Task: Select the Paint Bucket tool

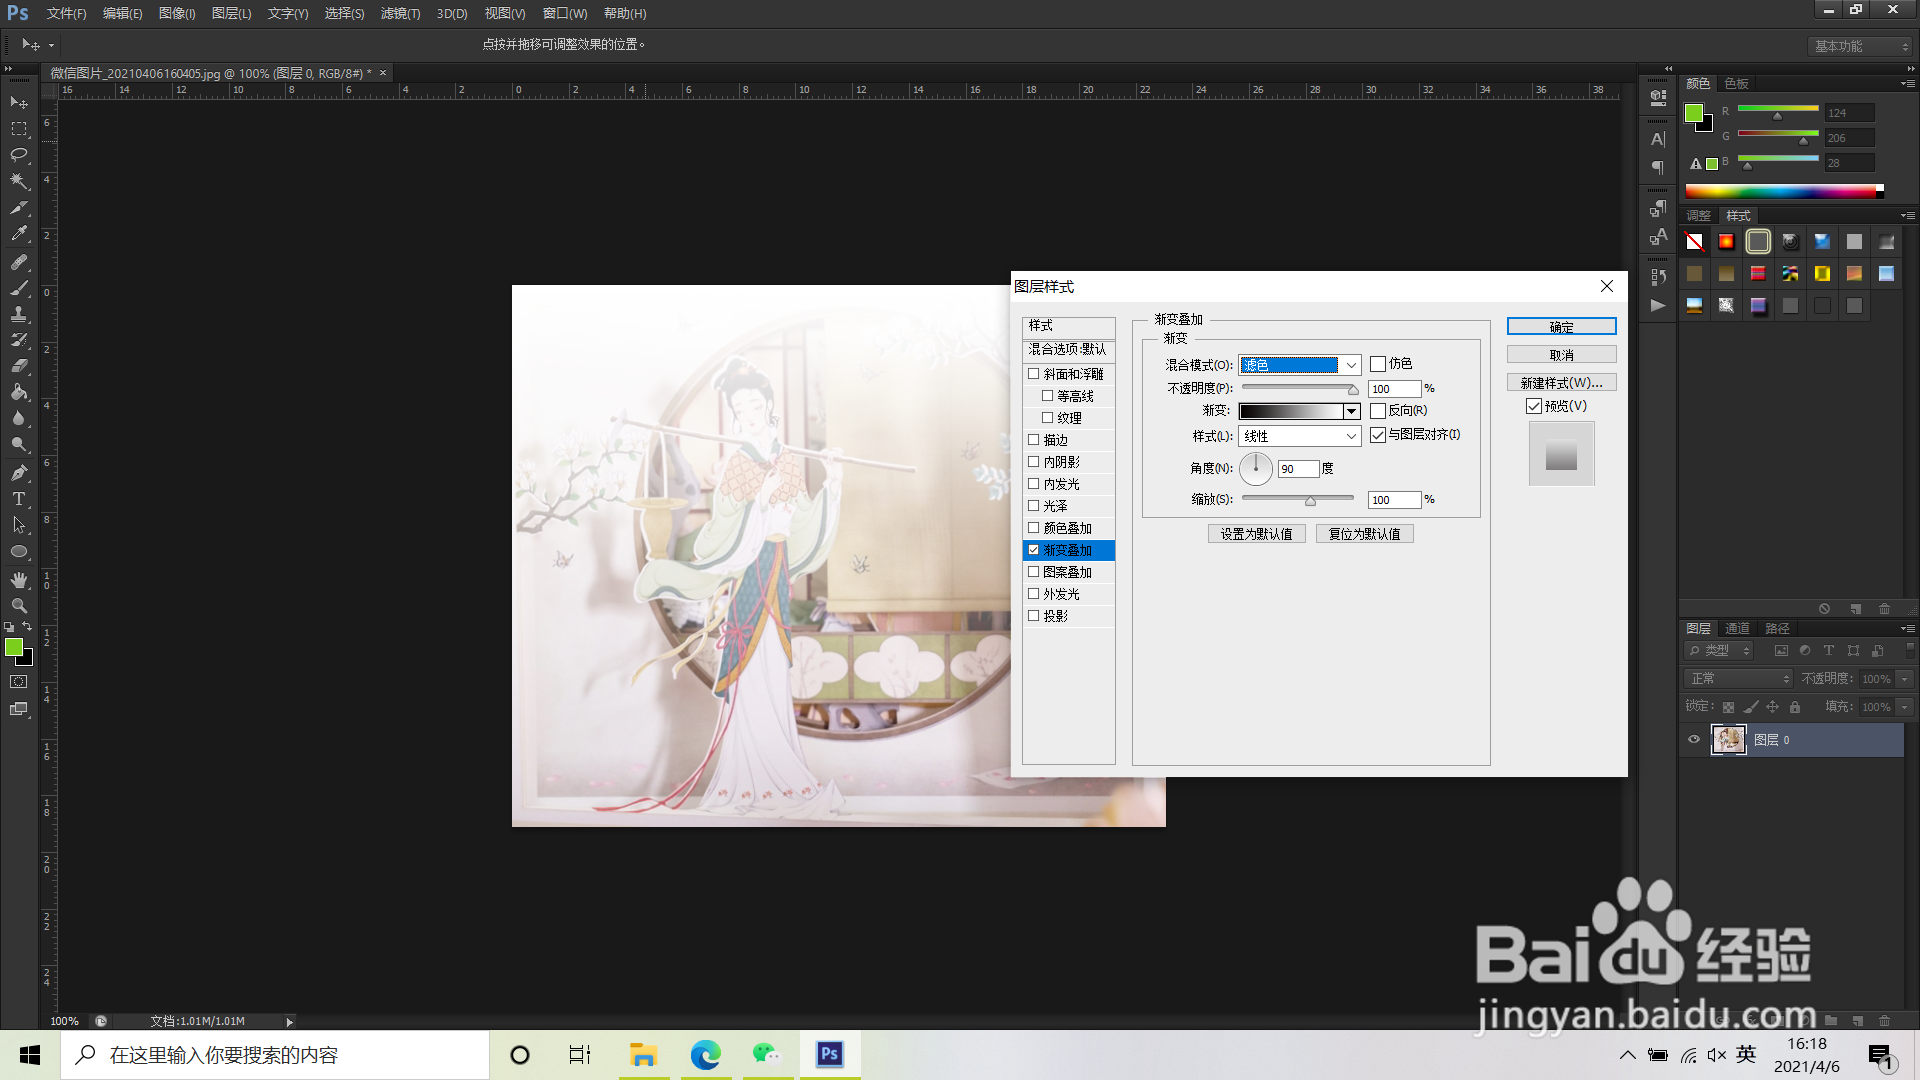Action: tap(19, 392)
